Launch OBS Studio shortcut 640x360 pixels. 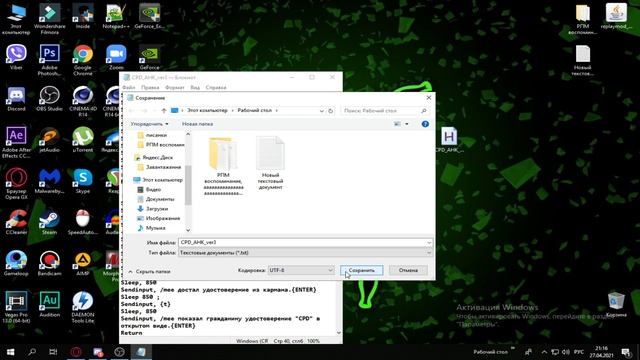click(x=49, y=99)
